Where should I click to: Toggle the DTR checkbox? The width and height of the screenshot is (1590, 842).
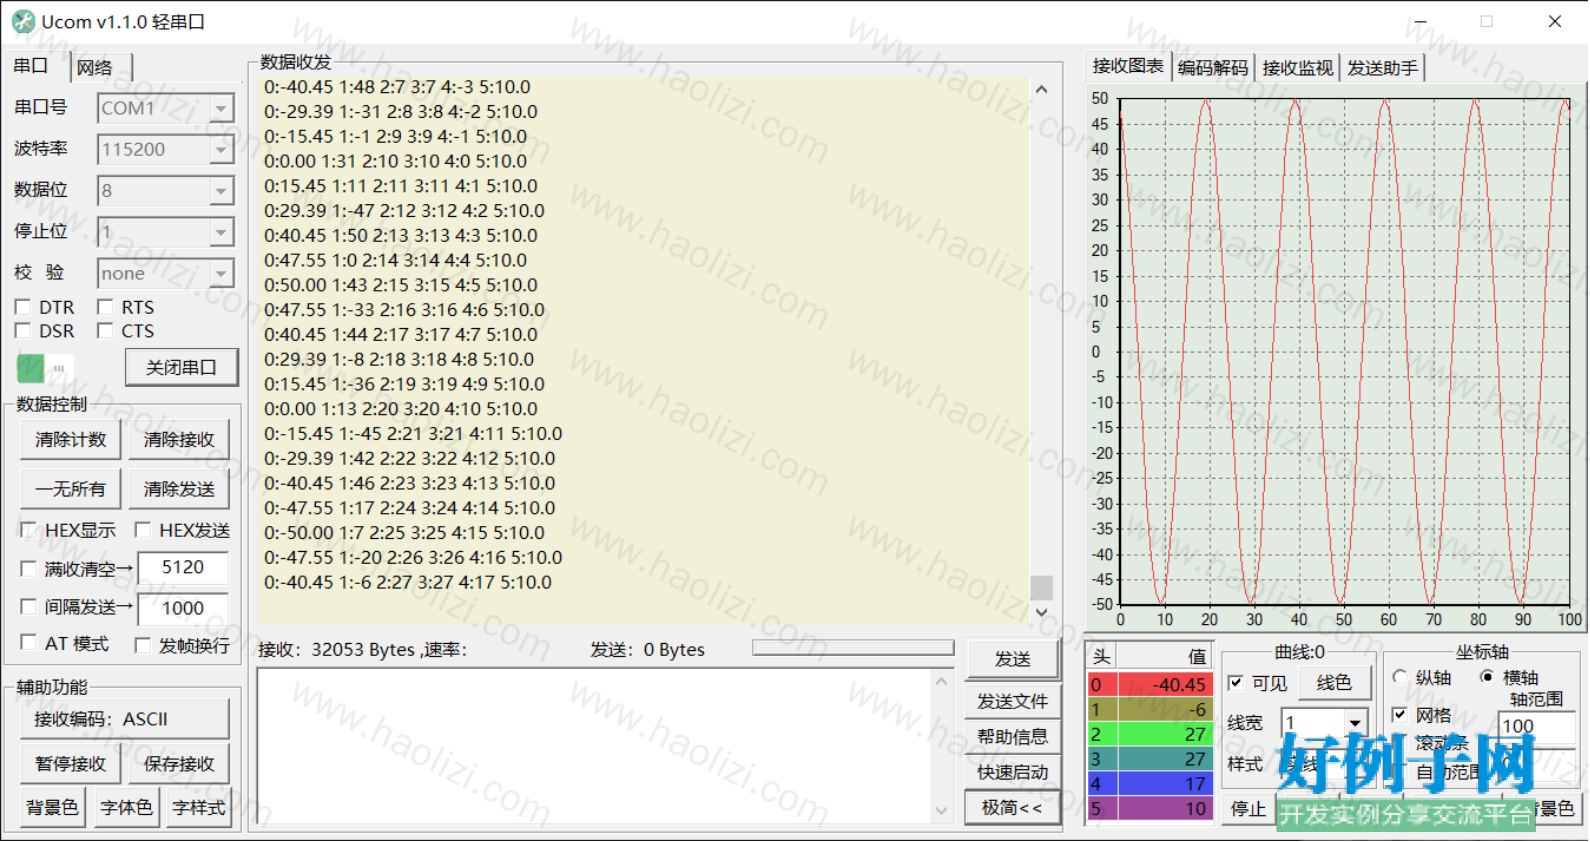(23, 307)
